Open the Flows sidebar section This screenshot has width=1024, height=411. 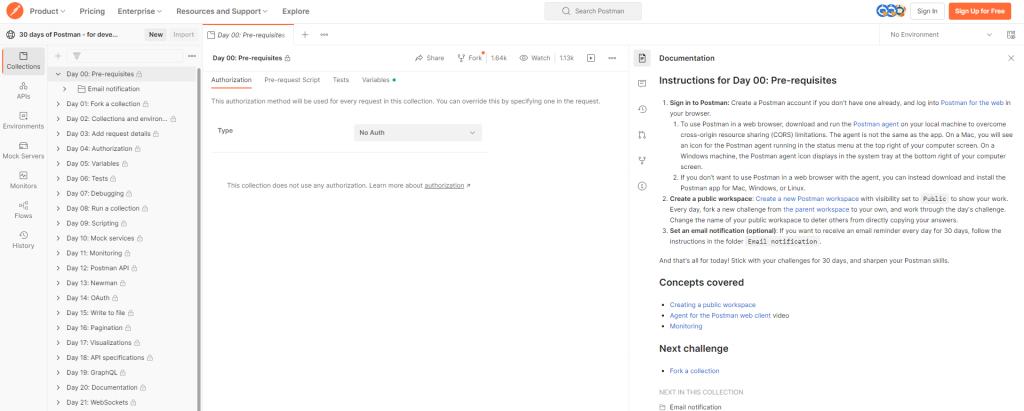pyautogui.click(x=24, y=210)
